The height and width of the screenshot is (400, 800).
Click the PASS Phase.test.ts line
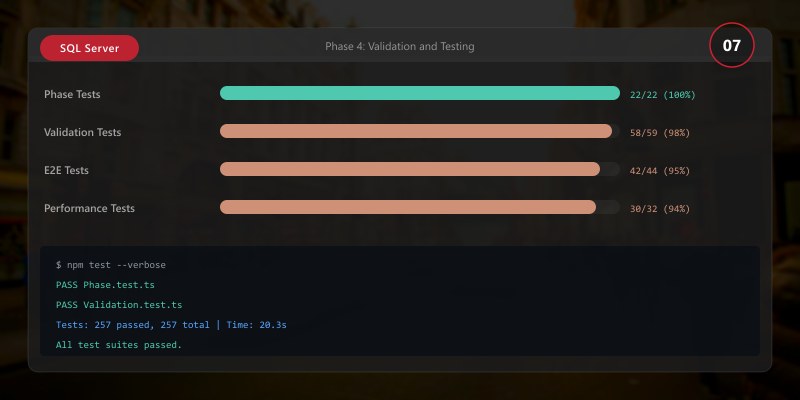pos(105,285)
